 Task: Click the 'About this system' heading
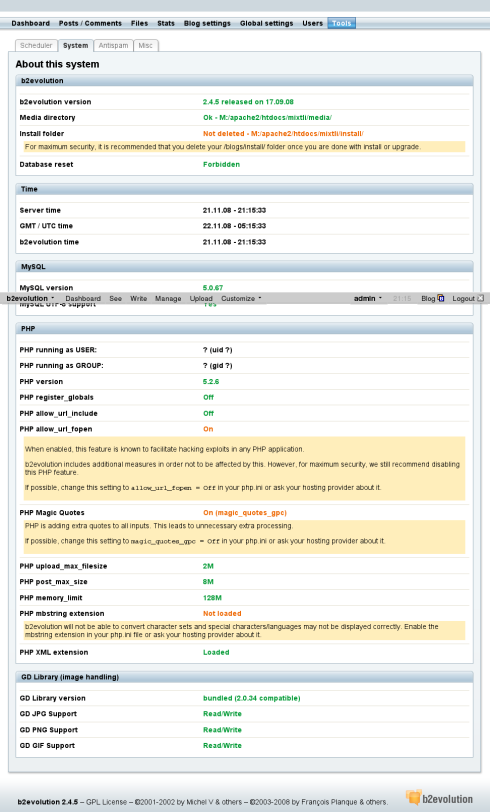(x=57, y=64)
